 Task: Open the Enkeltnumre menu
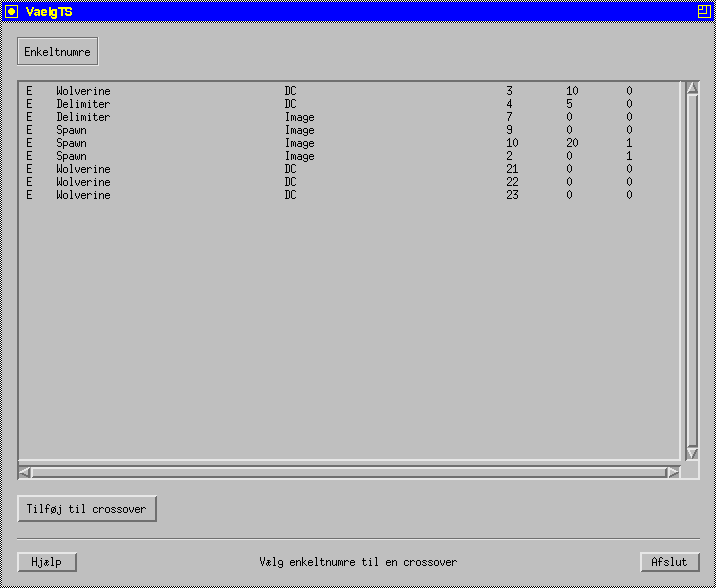pyautogui.click(x=58, y=52)
